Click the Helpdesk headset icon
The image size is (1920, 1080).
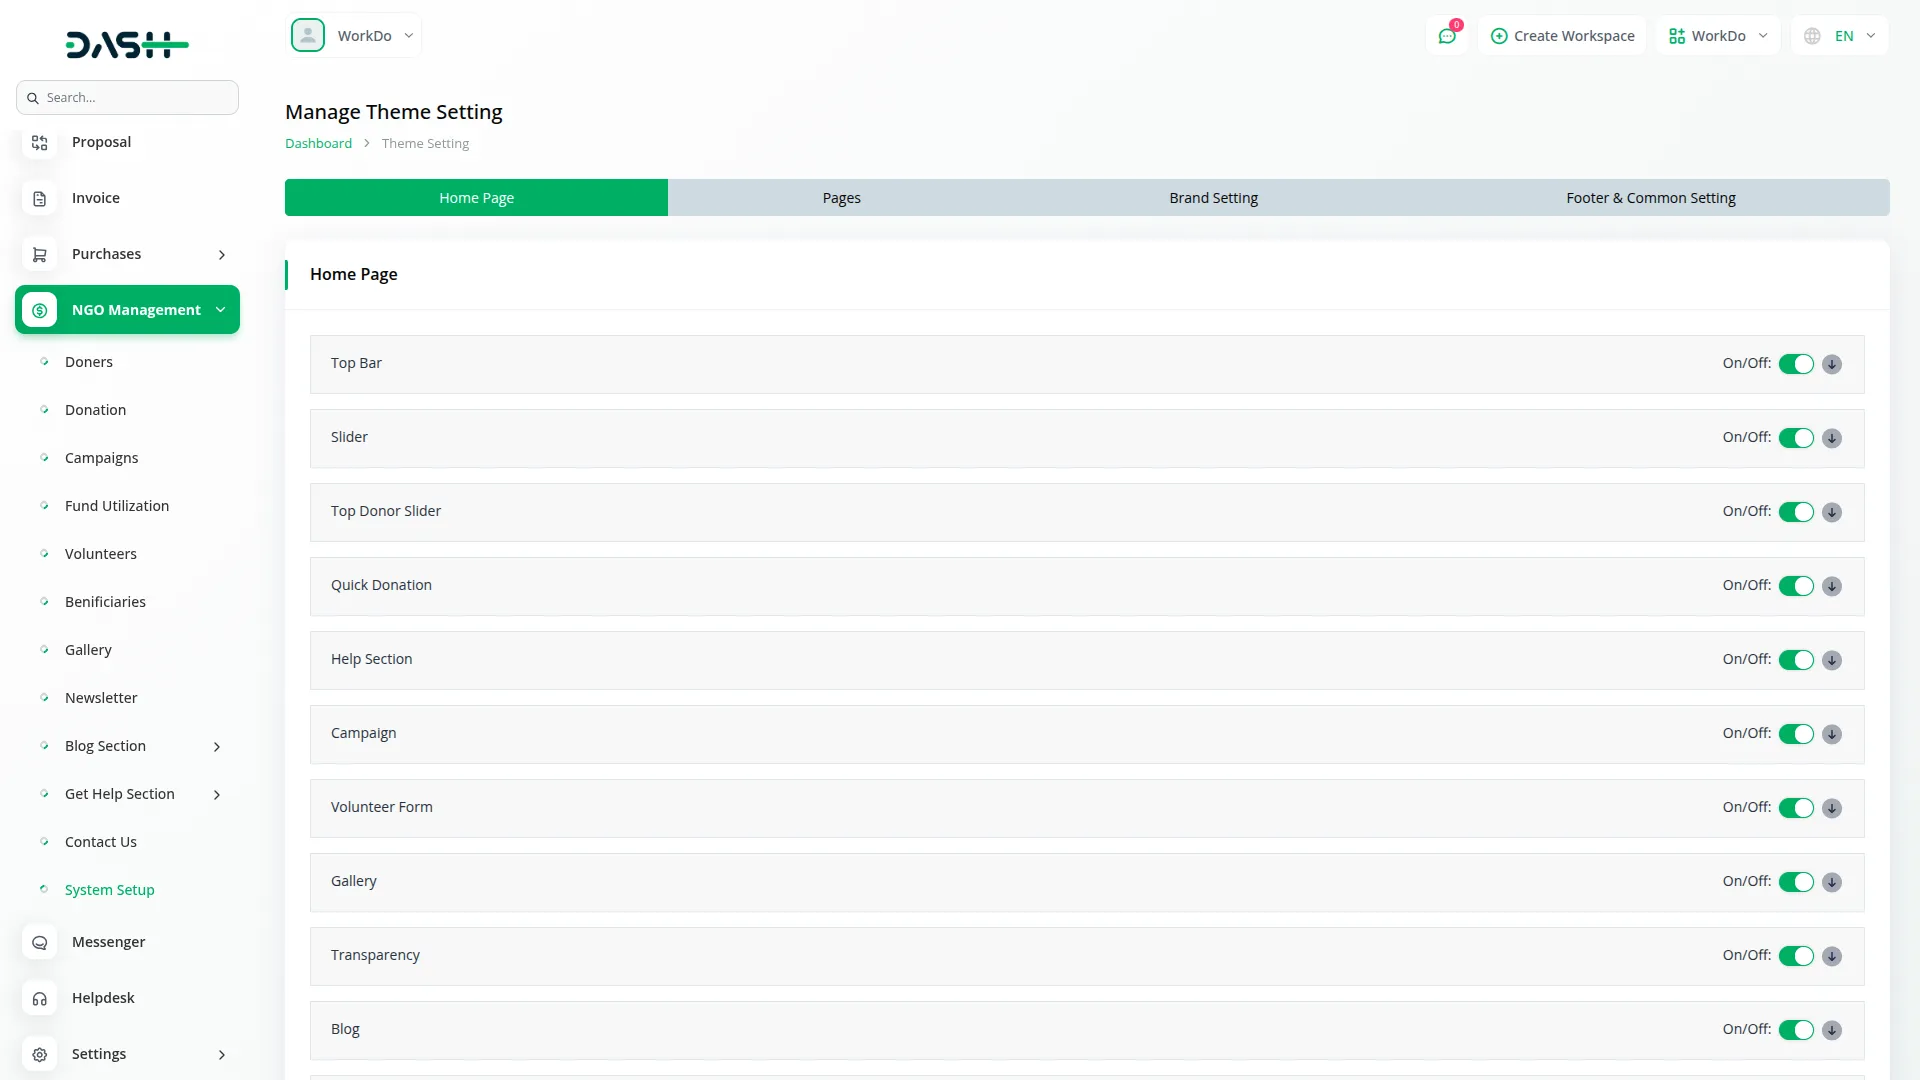(39, 999)
